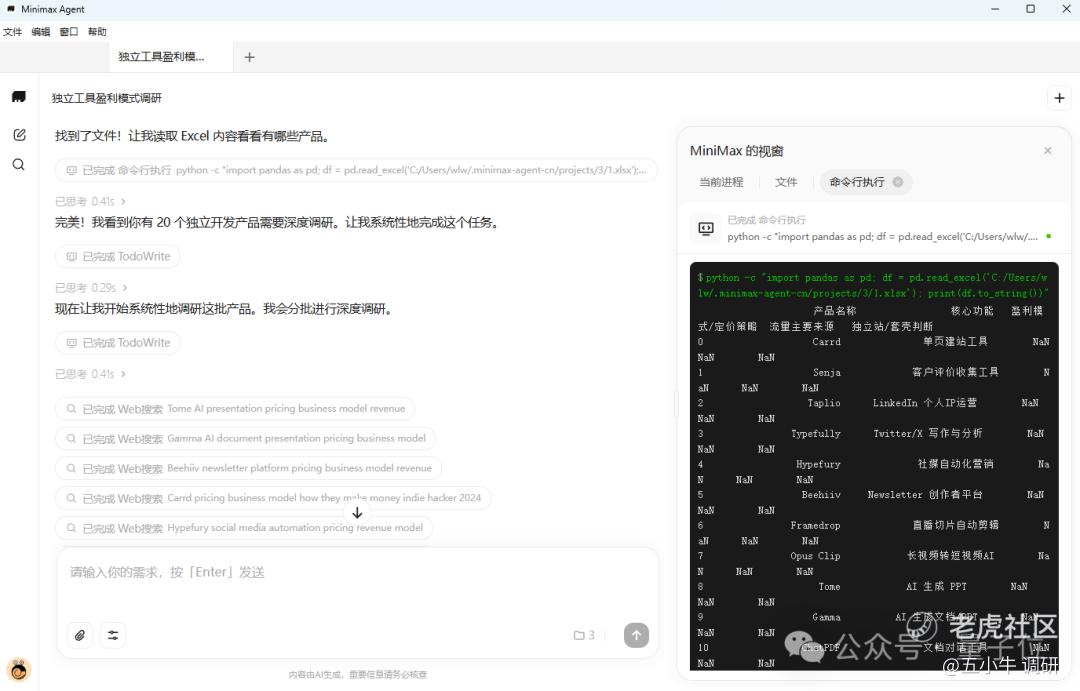This screenshot has height=691, width=1080.
Task: Click the terminal icon in command header
Action: pos(706,228)
